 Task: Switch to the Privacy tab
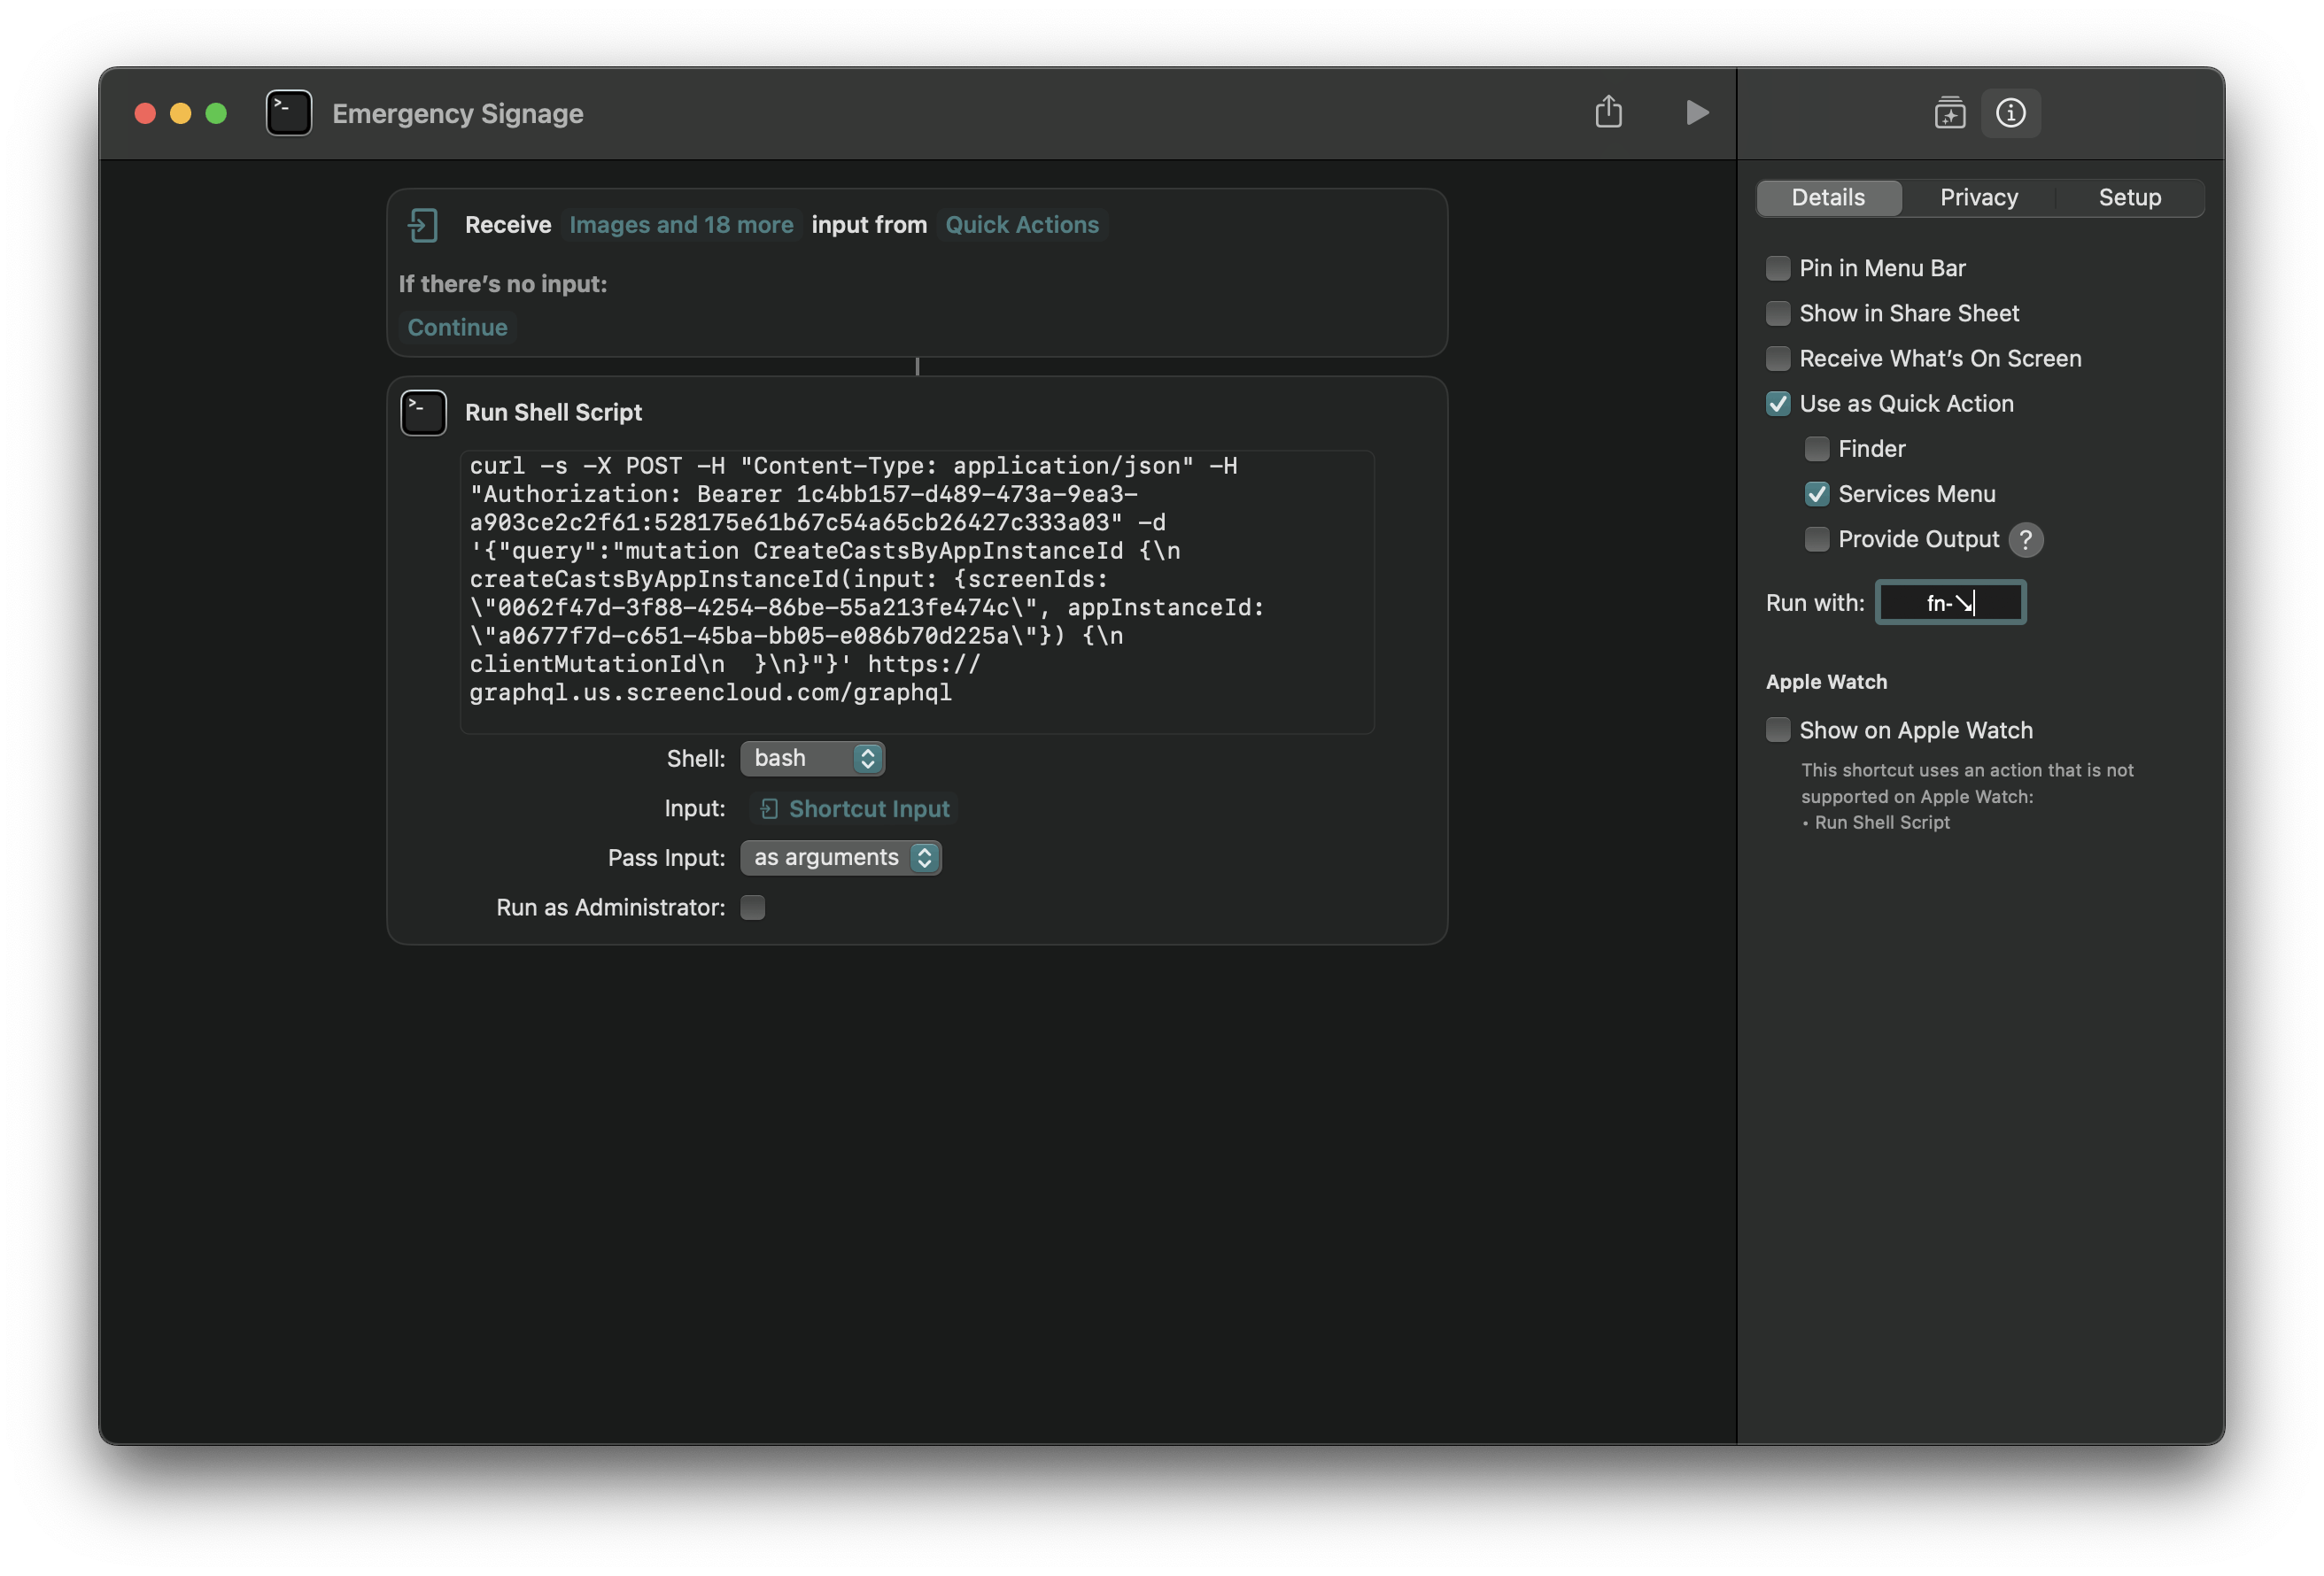click(x=1978, y=197)
